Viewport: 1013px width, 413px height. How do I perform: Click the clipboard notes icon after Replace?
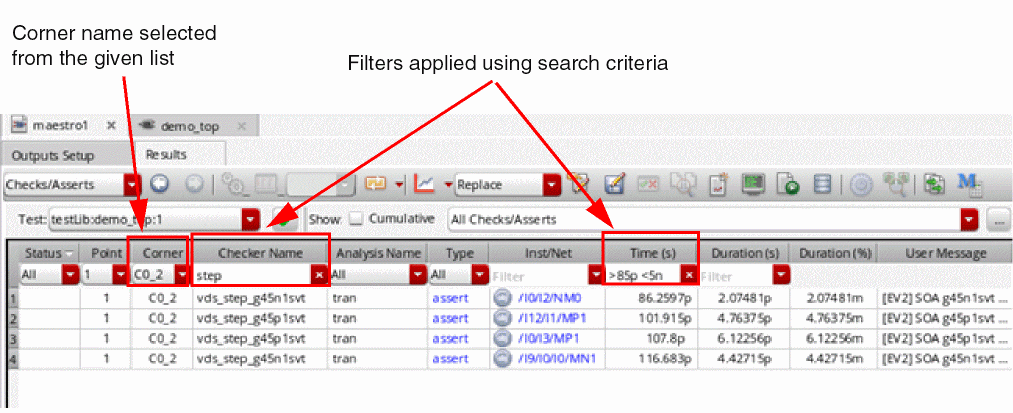click(x=578, y=185)
